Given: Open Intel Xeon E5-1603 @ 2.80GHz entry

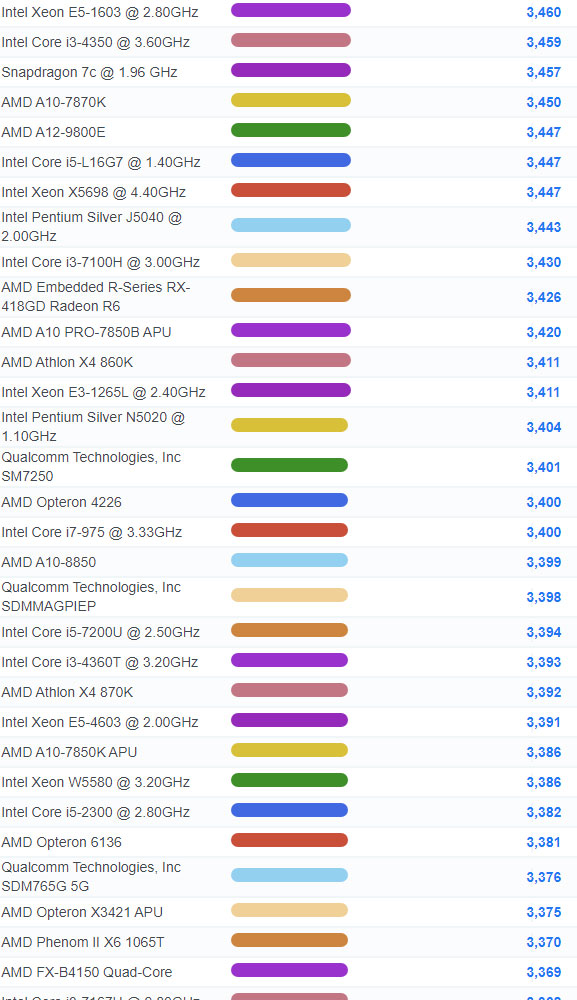Looking at the screenshot, I should tap(99, 12).
